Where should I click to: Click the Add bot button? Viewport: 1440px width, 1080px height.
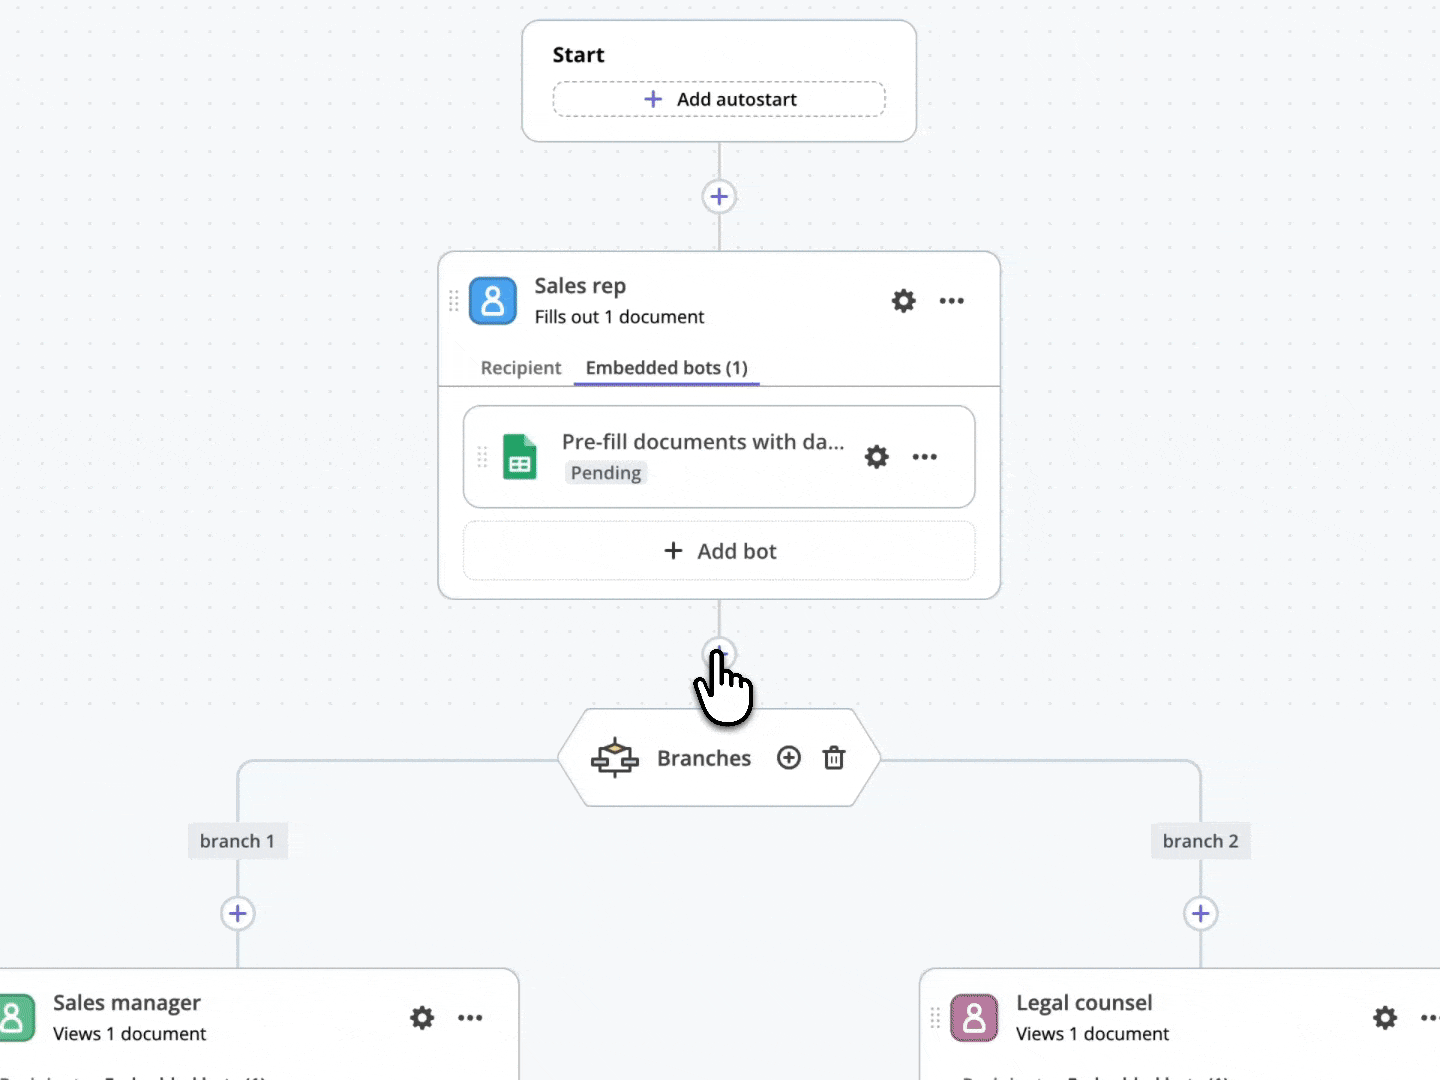click(x=719, y=551)
